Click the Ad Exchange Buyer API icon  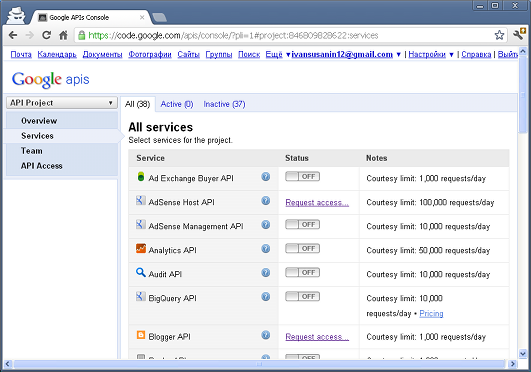(x=141, y=177)
